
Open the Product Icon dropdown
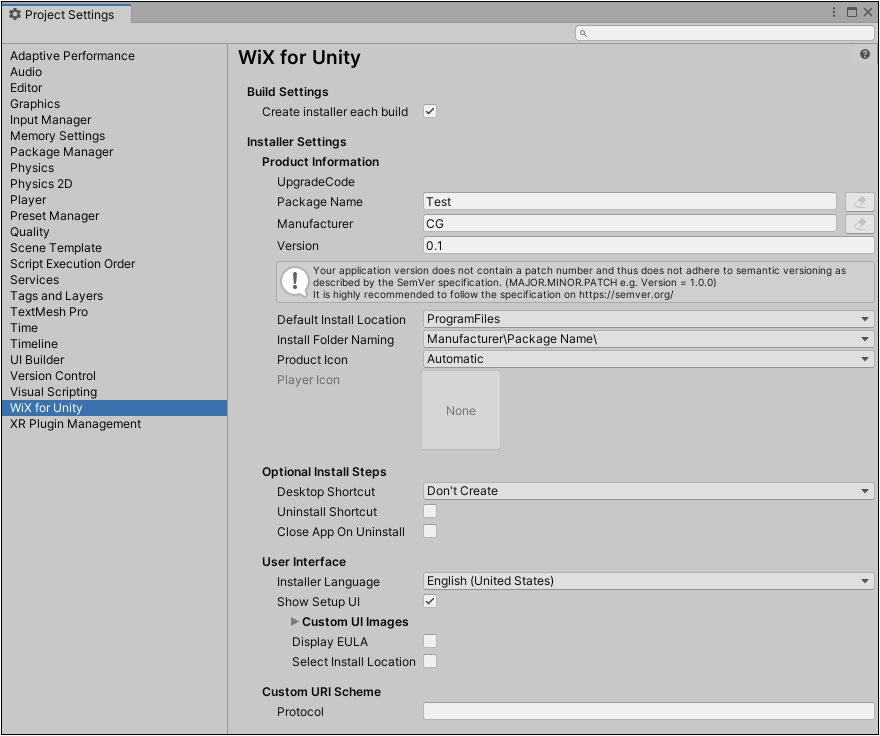(x=648, y=359)
